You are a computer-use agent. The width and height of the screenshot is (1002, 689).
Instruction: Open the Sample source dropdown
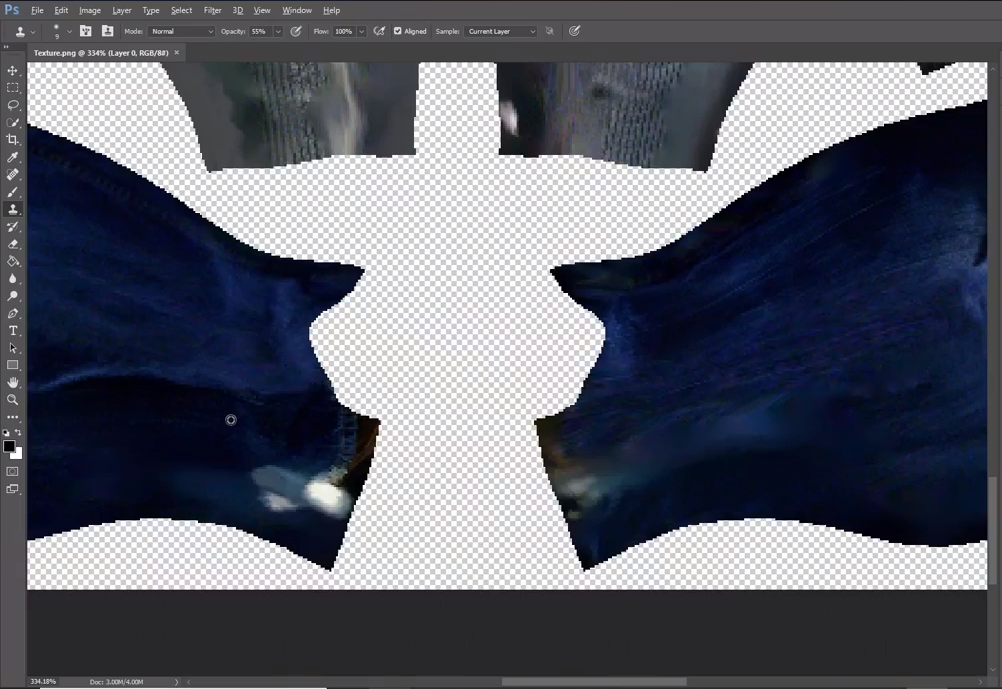pos(500,31)
